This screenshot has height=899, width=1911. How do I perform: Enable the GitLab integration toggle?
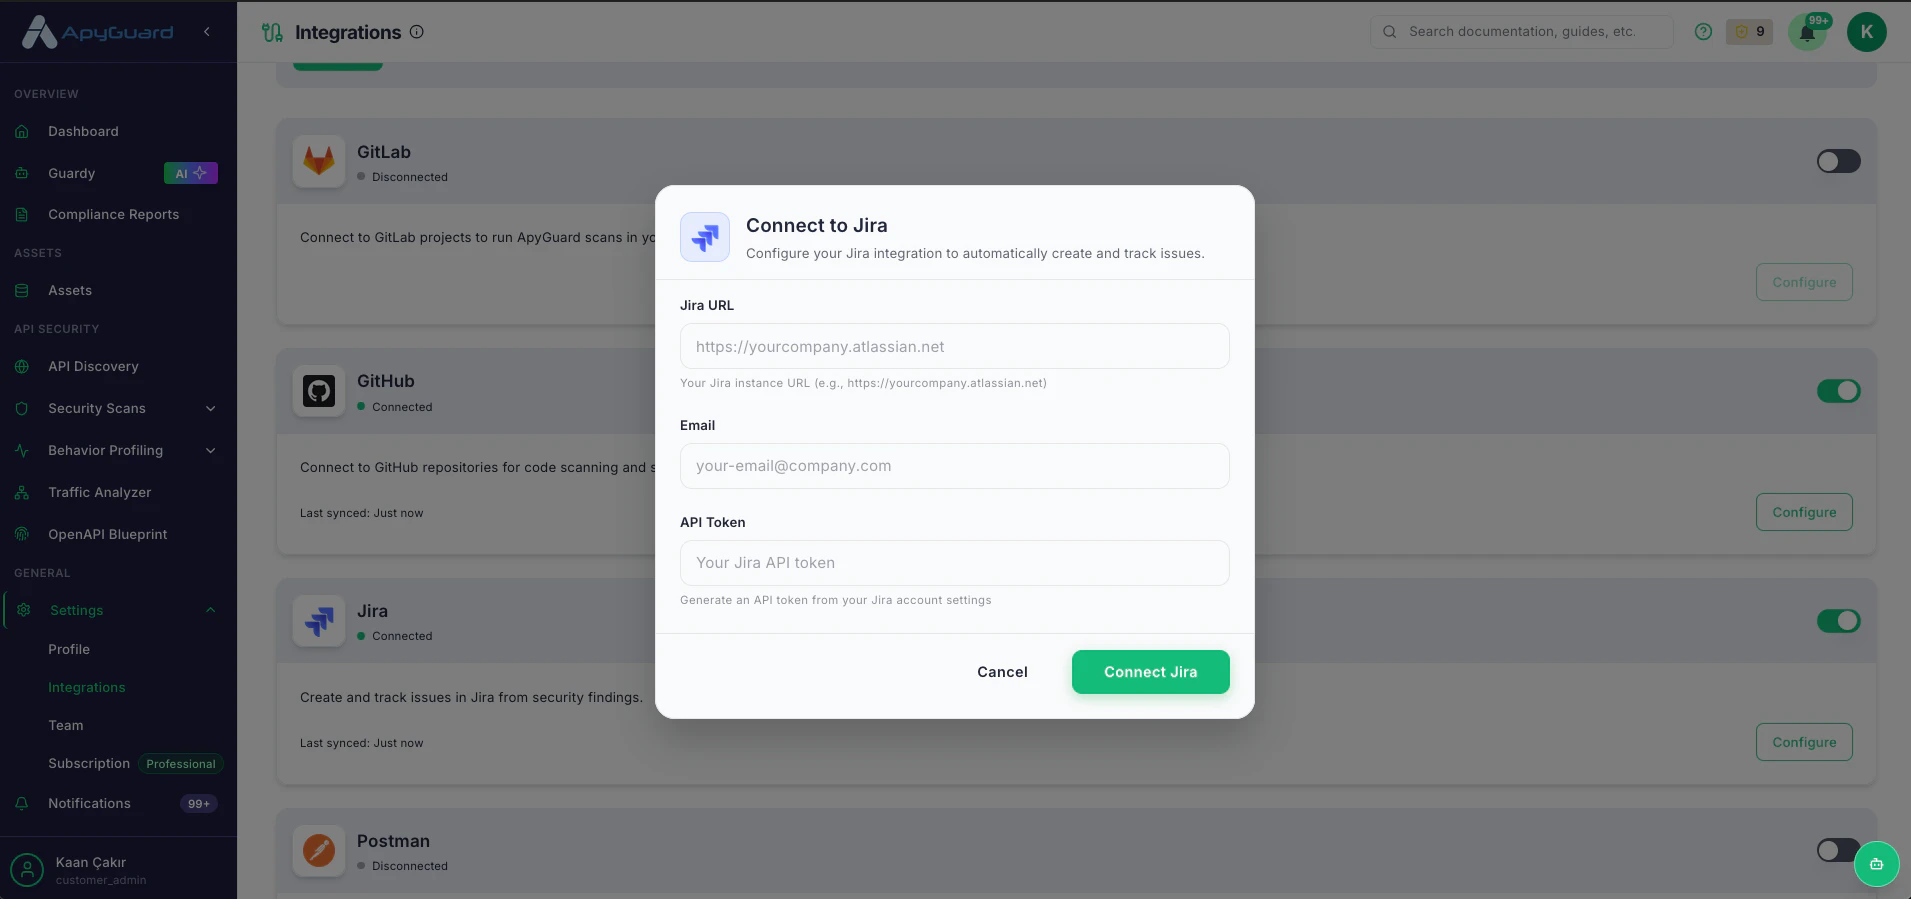point(1839,161)
